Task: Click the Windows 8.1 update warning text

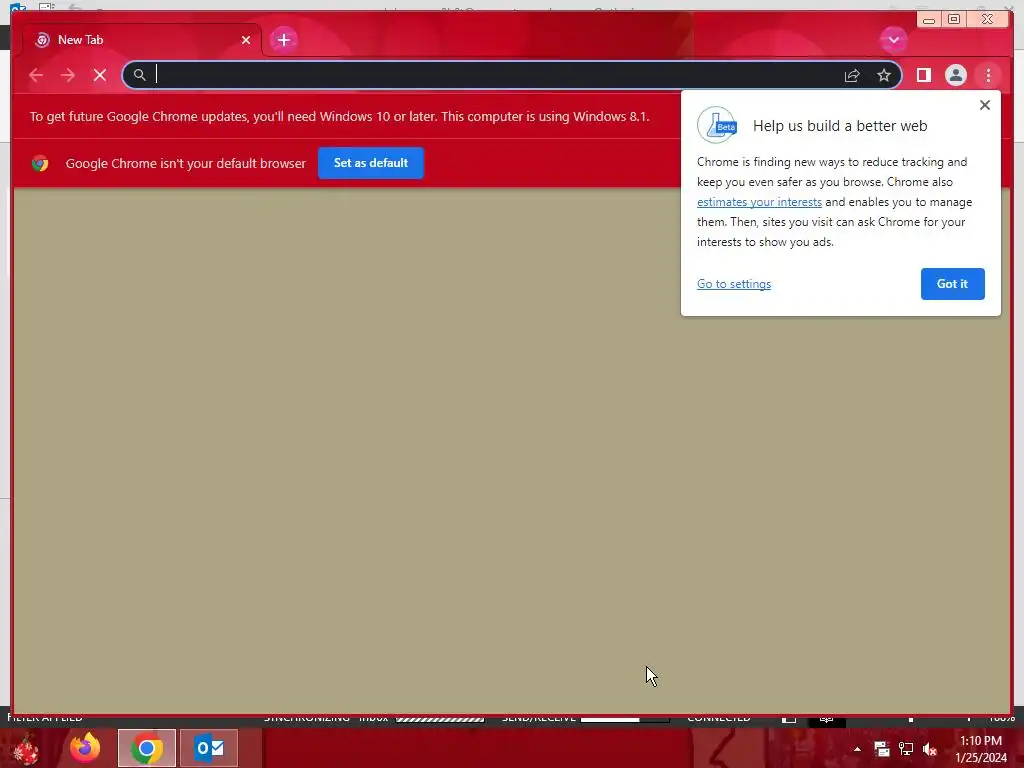Action: pos(339,116)
